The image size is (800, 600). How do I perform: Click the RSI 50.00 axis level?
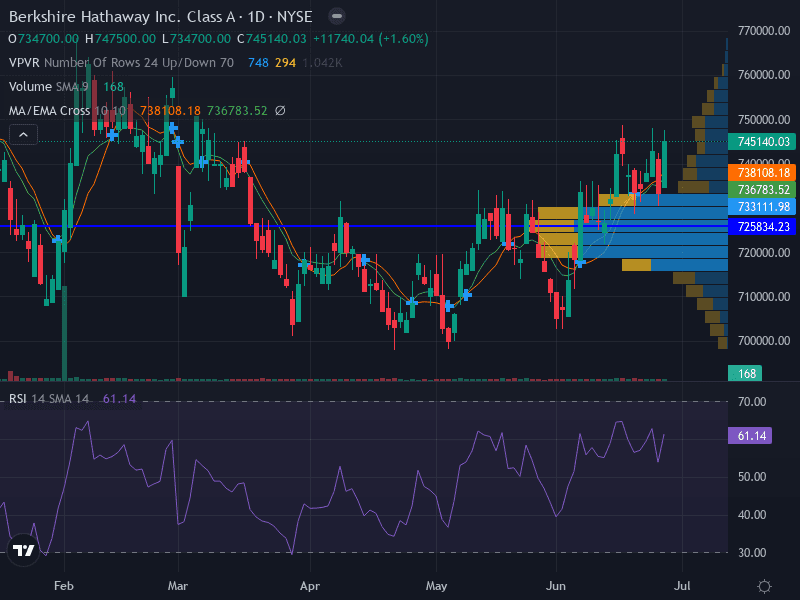[752, 477]
